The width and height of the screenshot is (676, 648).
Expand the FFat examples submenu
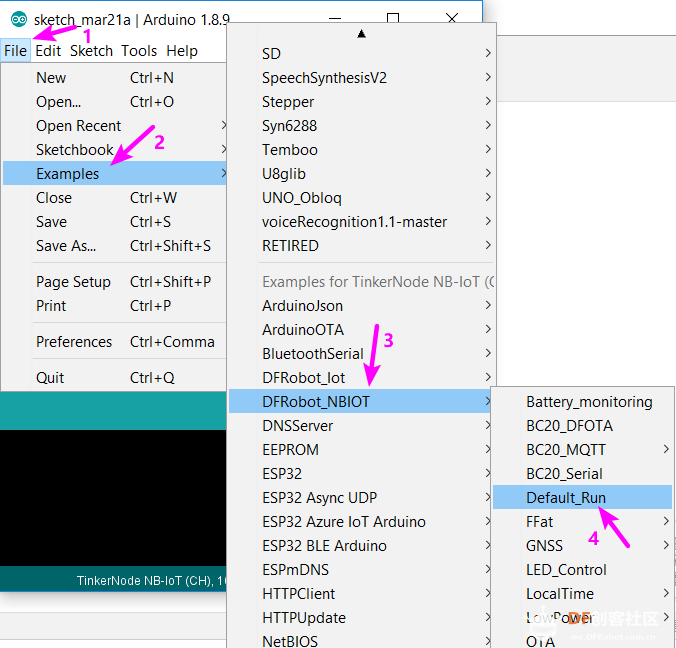[582, 522]
